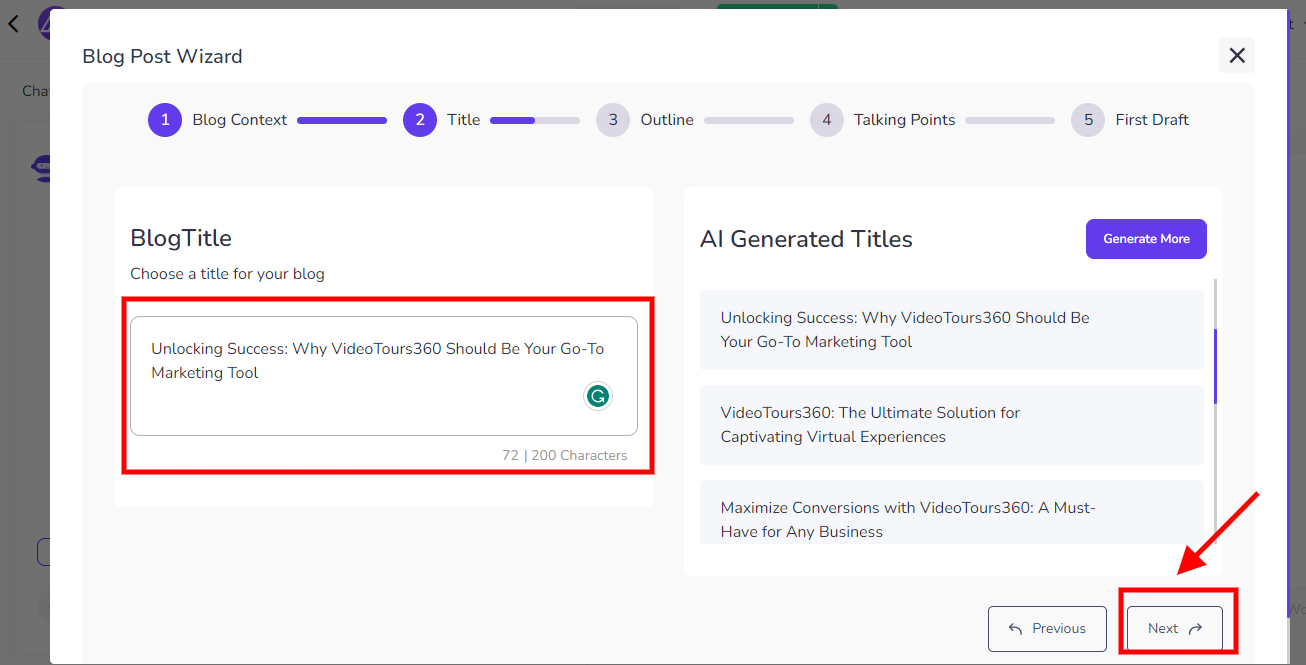Choose title 'Maximize Conversions with VideoTours360...'
The height and width of the screenshot is (665, 1306).
[952, 512]
